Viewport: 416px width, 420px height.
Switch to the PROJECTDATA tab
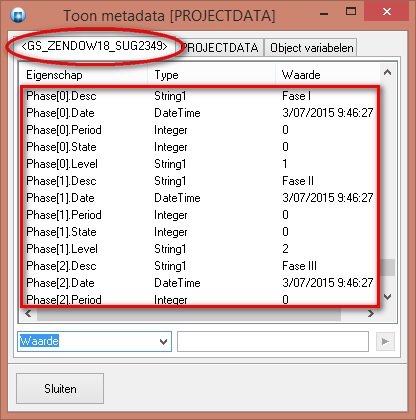tap(220, 48)
